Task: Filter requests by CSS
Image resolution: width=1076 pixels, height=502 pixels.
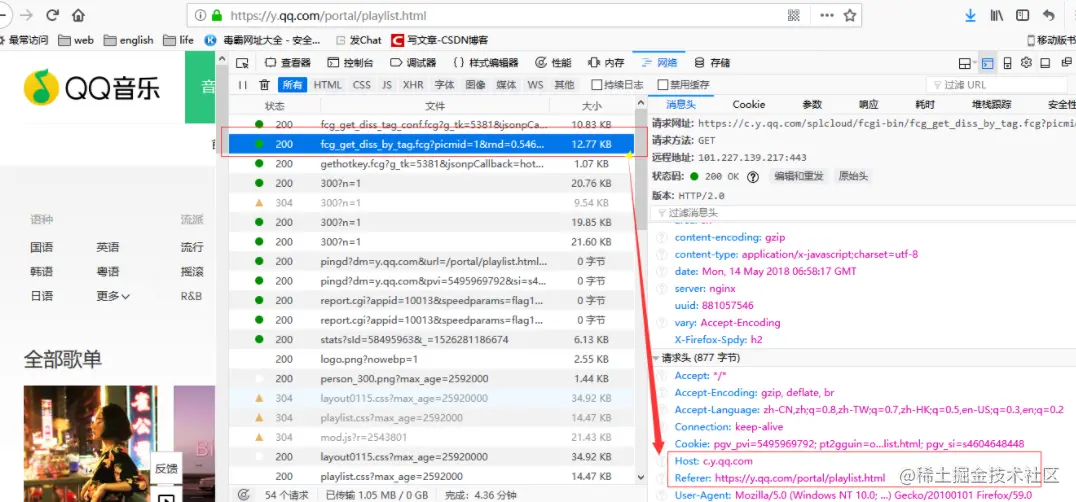Action: click(x=362, y=85)
